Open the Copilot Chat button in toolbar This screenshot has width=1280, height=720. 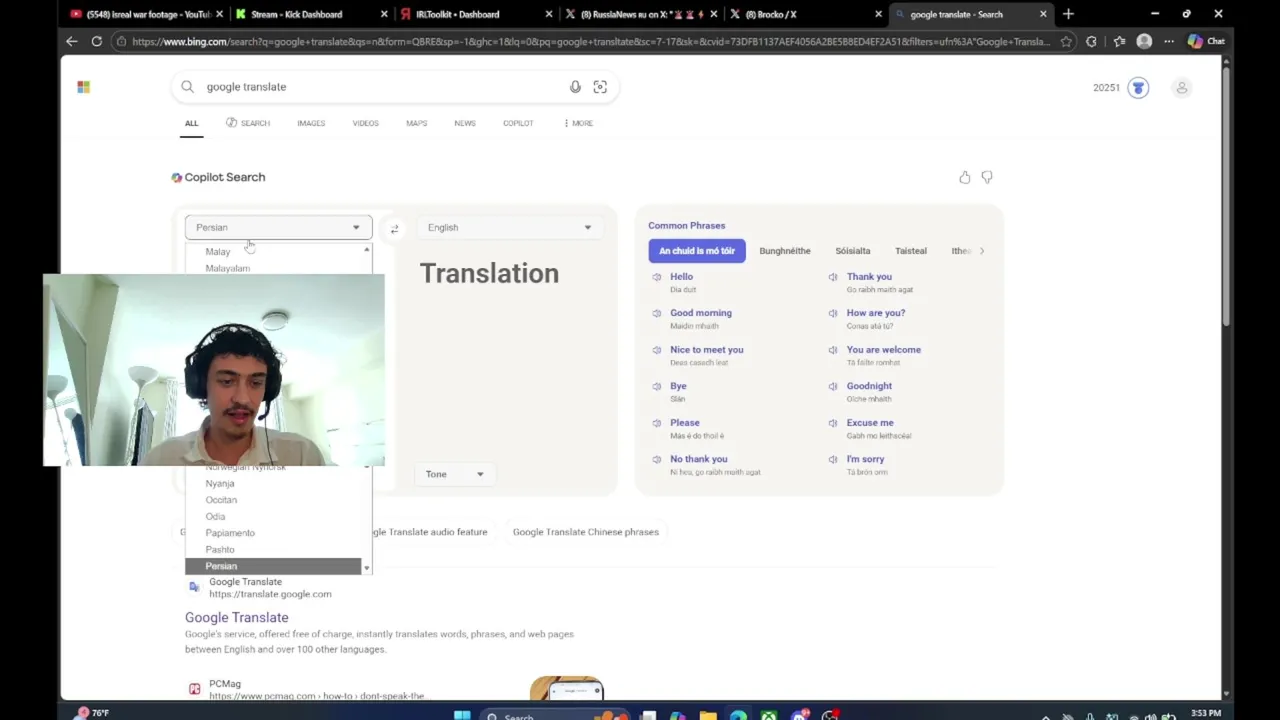coord(1206,41)
